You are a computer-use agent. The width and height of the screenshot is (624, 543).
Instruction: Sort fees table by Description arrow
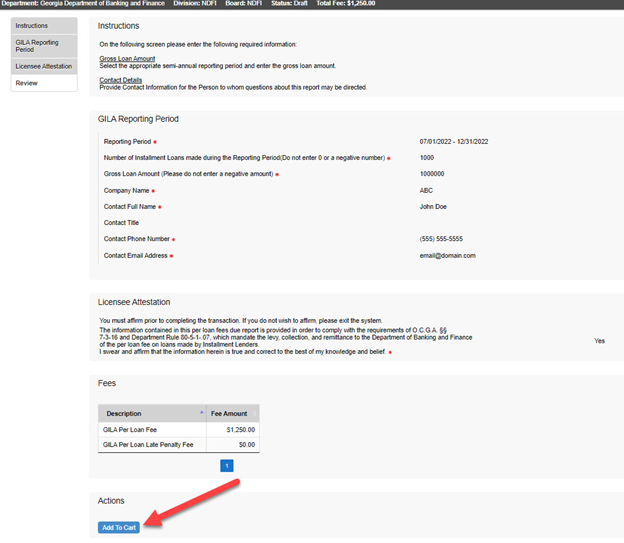tap(202, 412)
